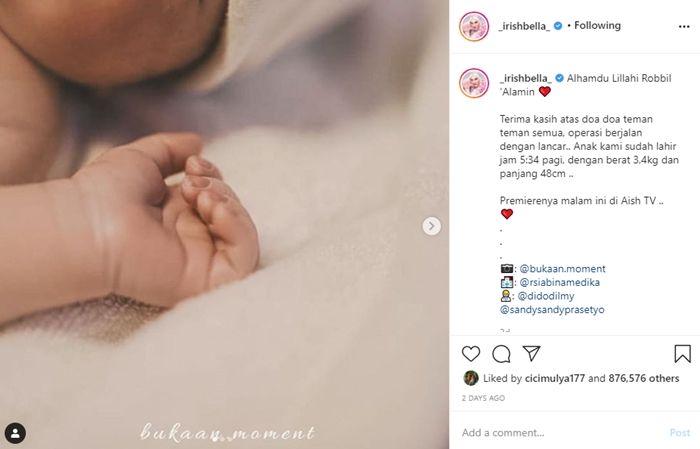
Task: Open comments via the speech bubble icon
Action: [501, 354]
